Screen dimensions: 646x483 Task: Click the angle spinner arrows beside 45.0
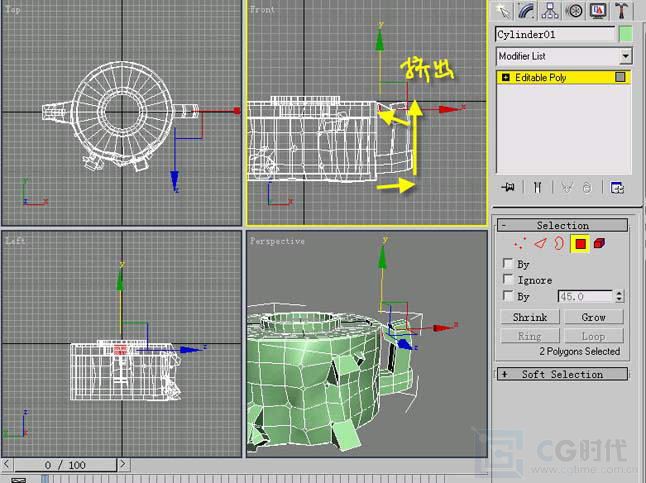point(619,296)
